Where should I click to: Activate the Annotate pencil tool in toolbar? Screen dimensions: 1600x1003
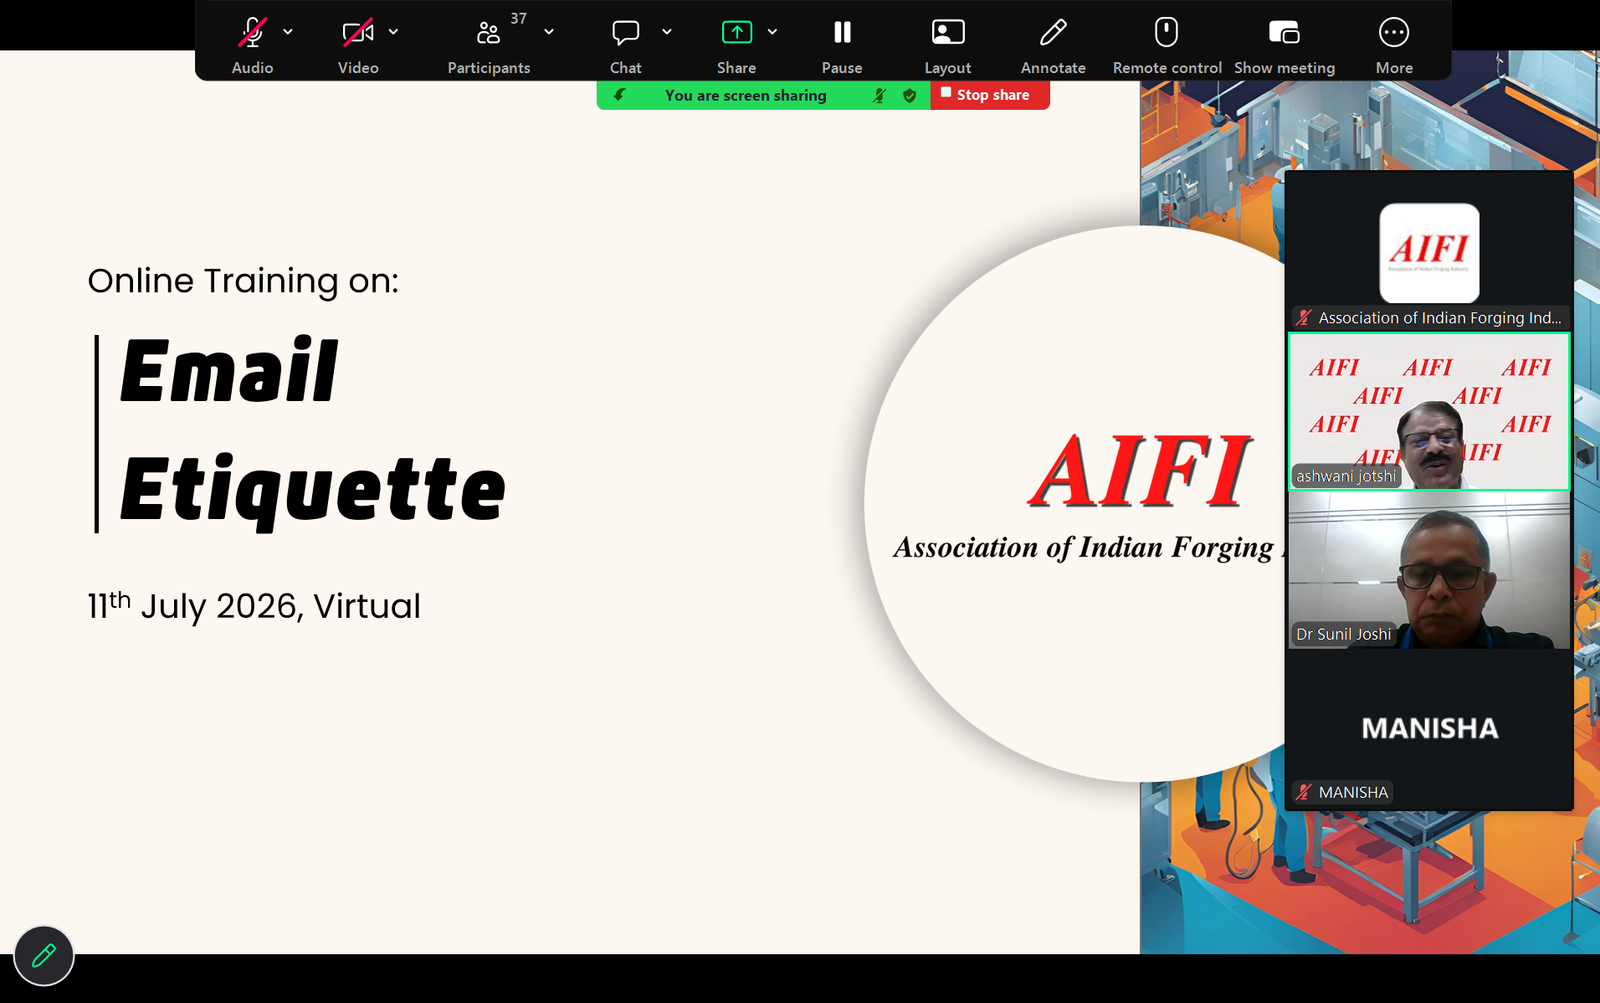point(1053,33)
